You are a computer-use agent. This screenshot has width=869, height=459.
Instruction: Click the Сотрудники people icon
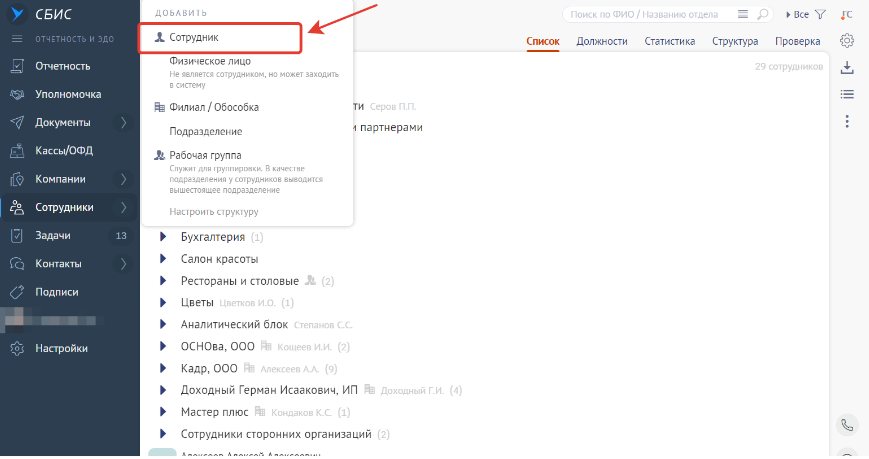click(17, 207)
